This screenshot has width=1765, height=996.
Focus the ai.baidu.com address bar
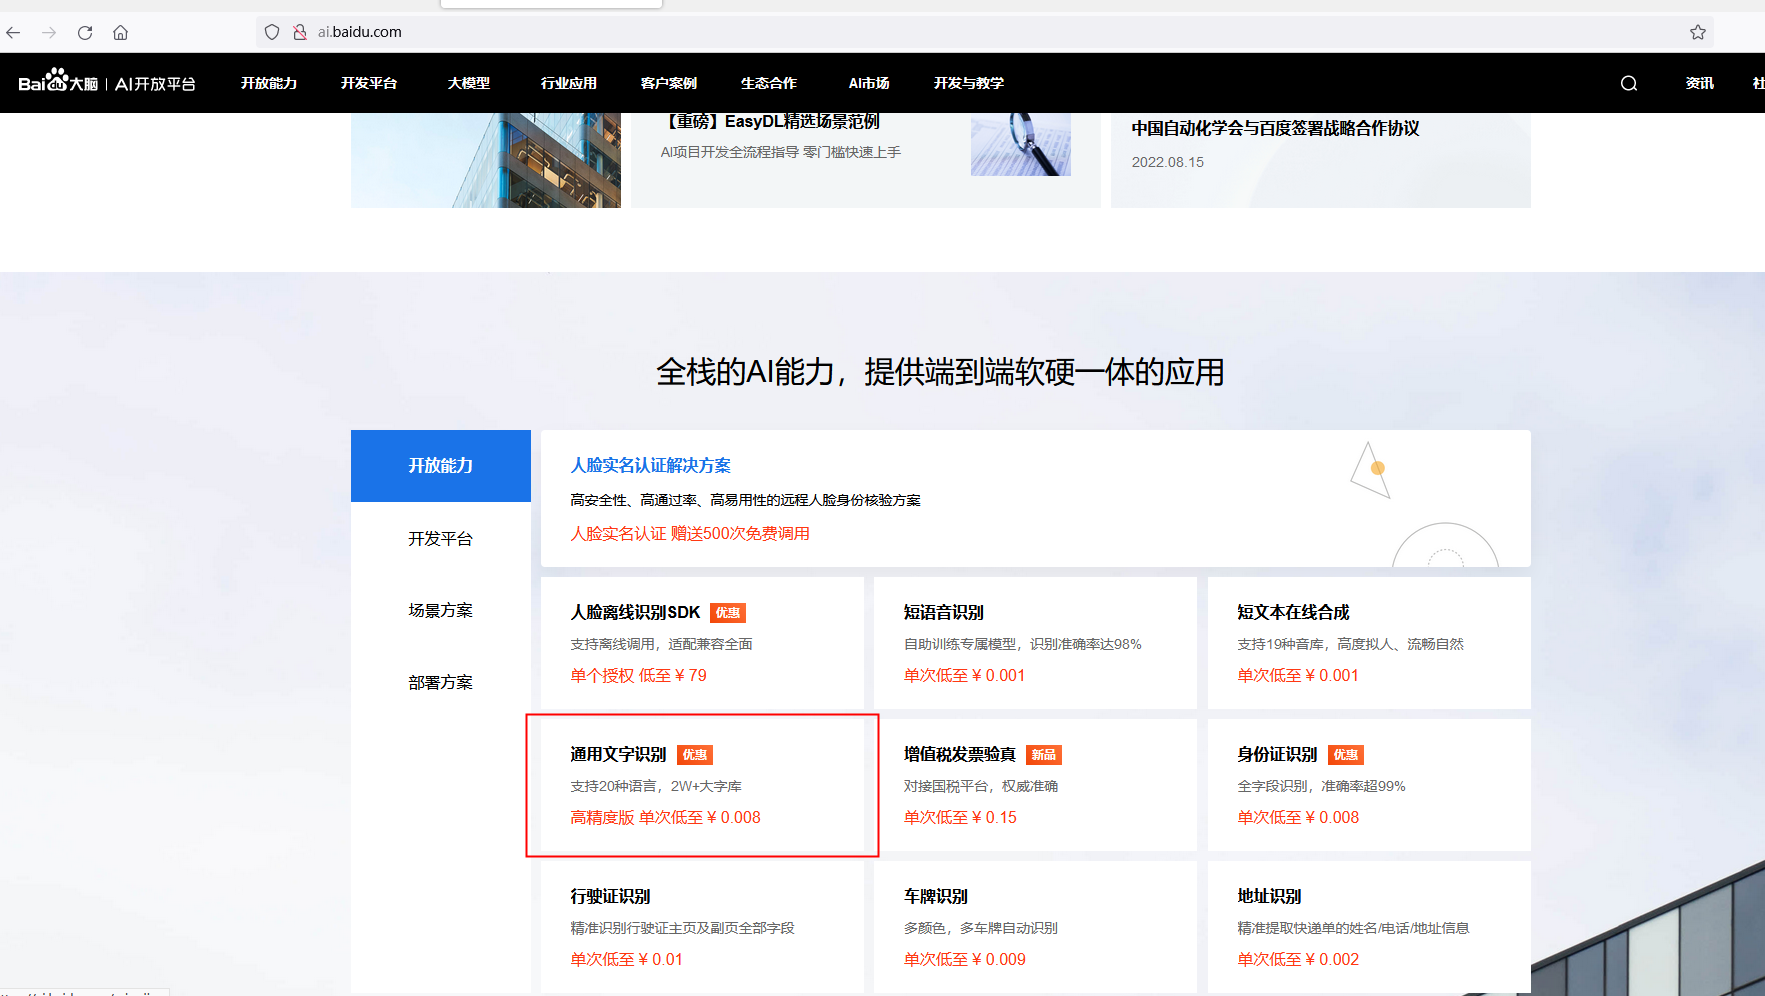point(985,32)
